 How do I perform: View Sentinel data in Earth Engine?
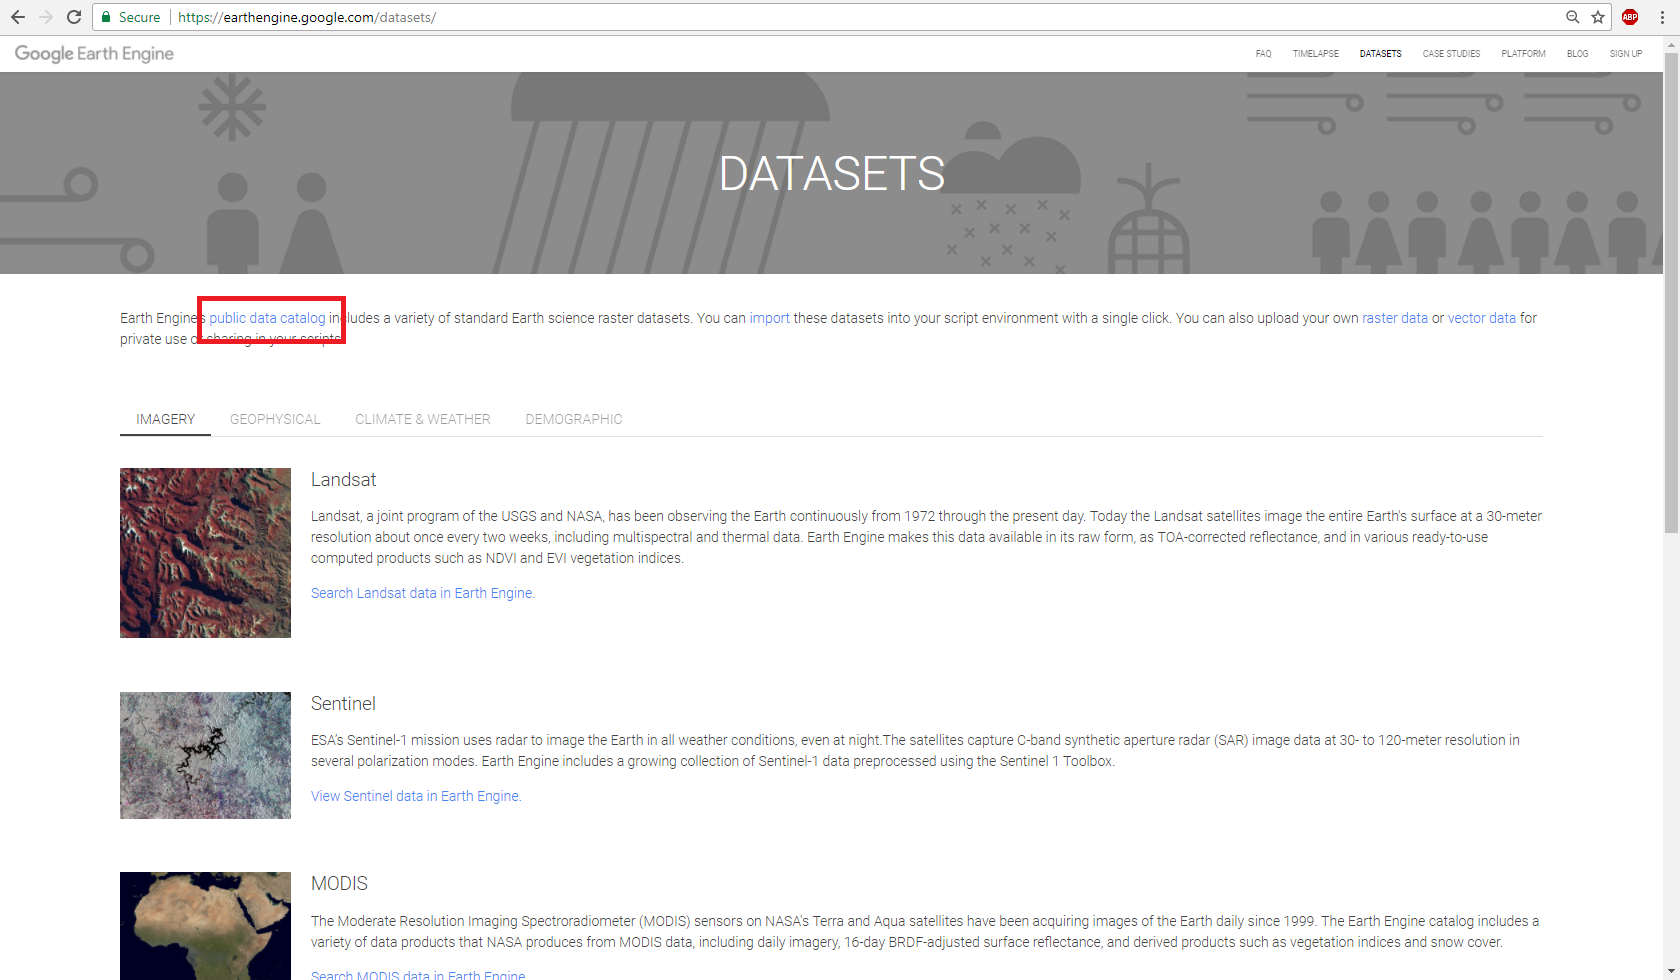[414, 795]
